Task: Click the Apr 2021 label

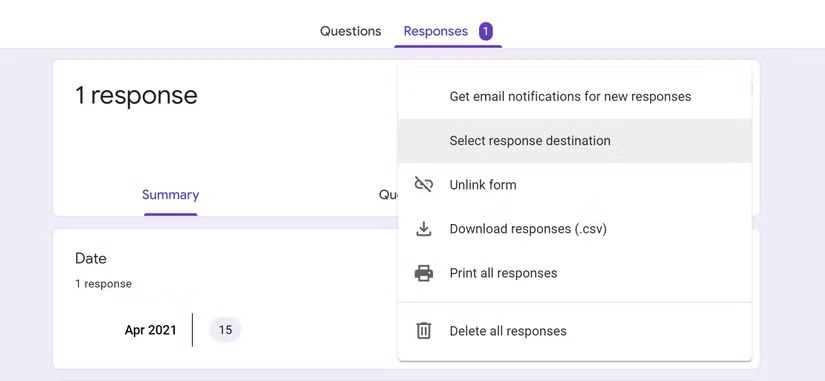Action: (150, 330)
